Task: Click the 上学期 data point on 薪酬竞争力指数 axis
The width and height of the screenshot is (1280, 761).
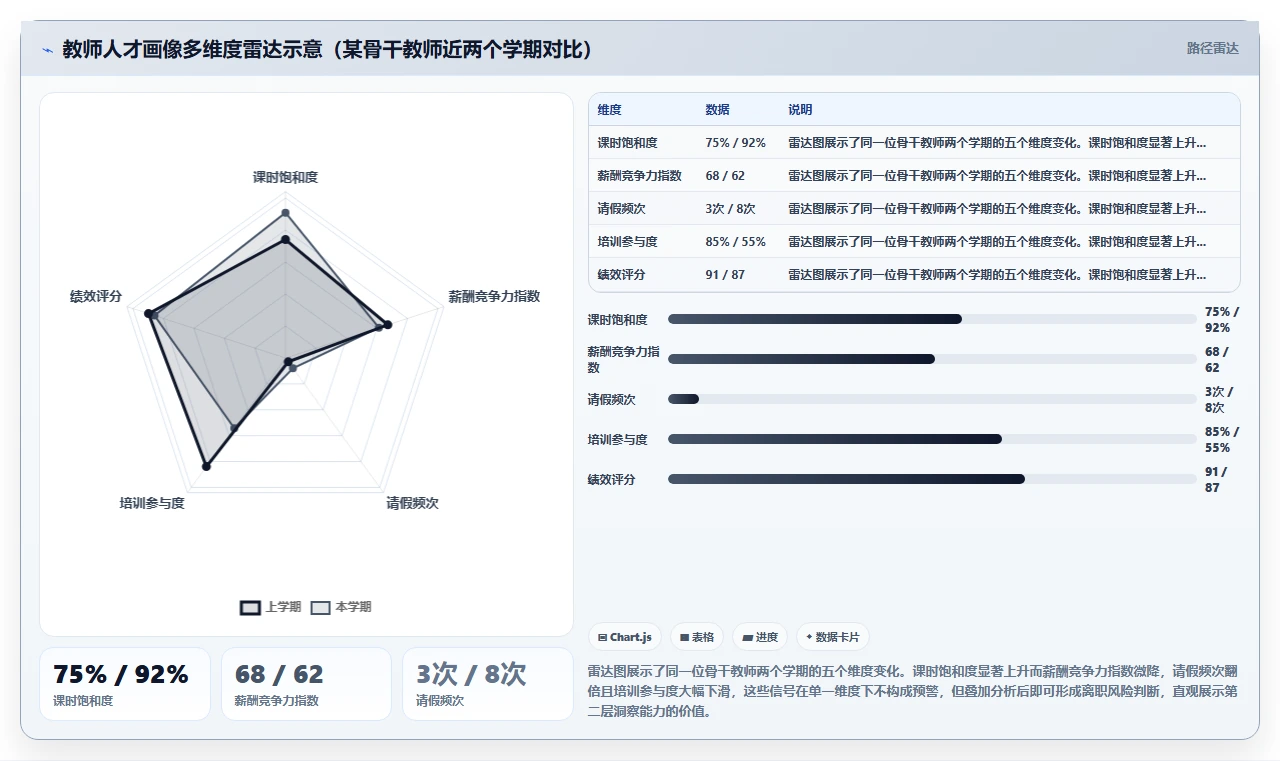Action: click(388, 324)
